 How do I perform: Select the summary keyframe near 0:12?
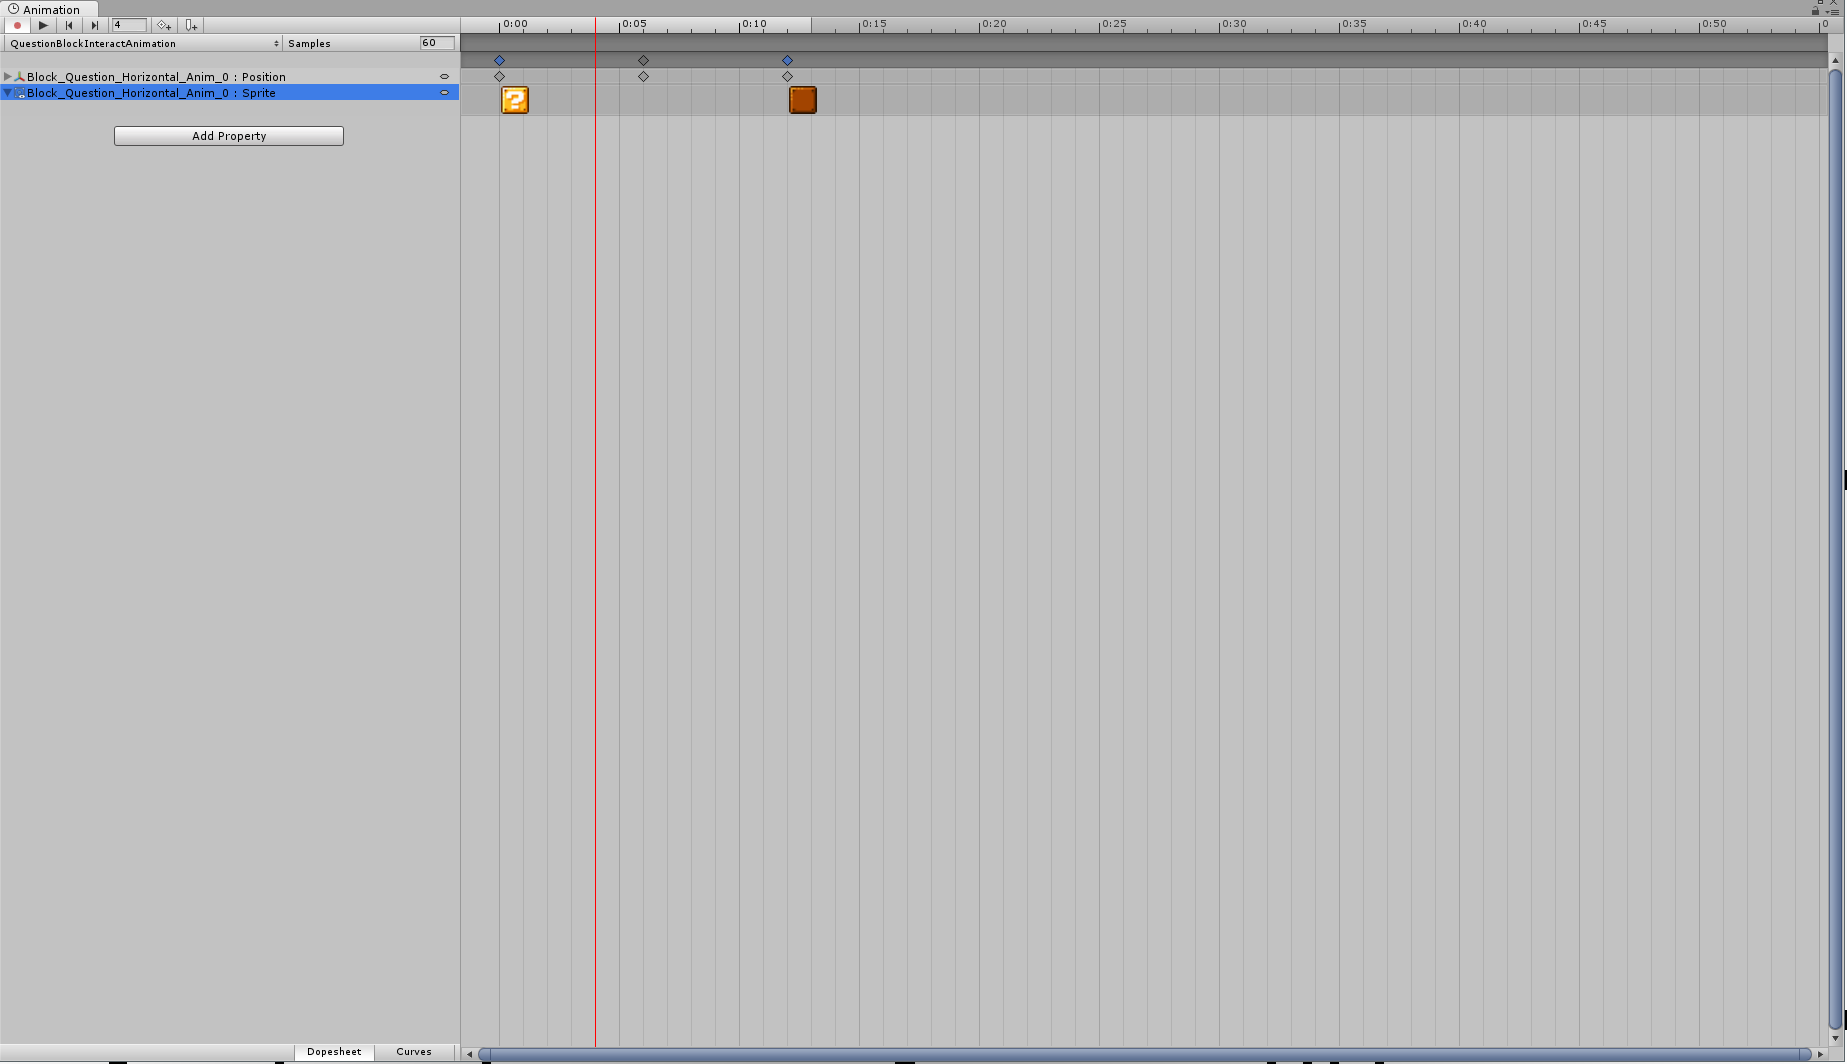787,60
